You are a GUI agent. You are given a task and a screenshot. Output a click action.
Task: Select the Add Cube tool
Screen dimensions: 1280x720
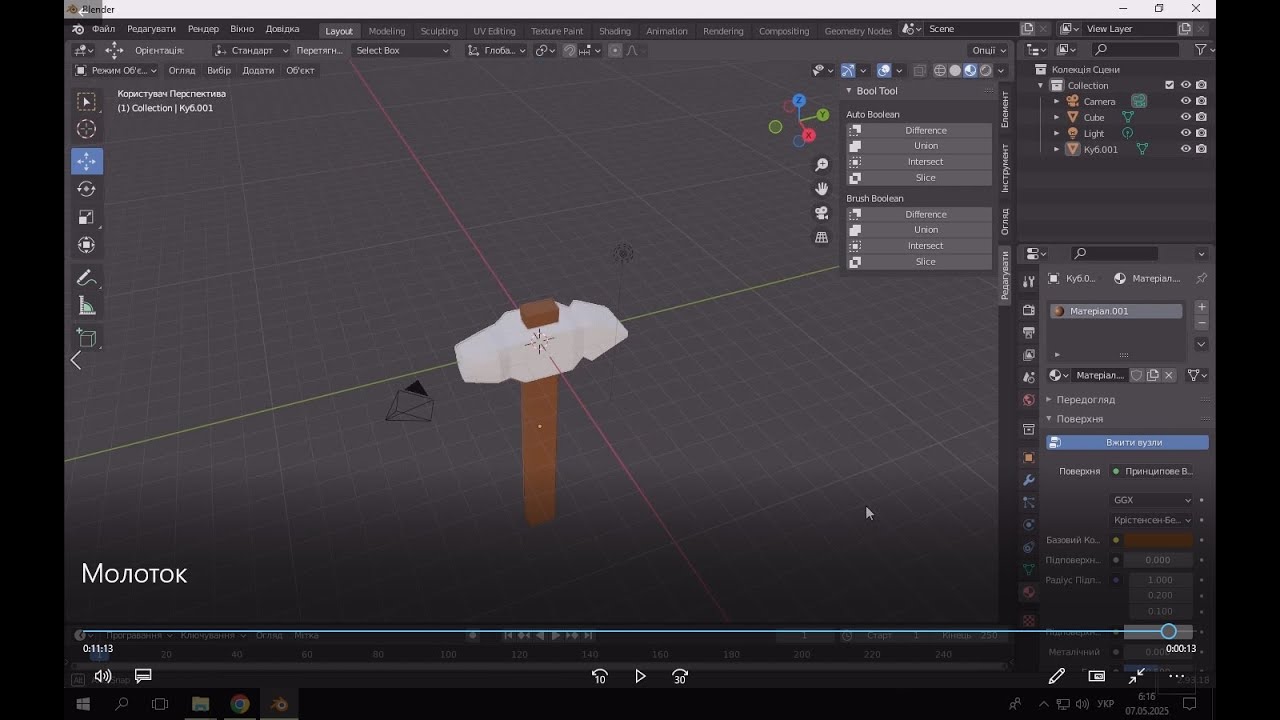(x=87, y=338)
